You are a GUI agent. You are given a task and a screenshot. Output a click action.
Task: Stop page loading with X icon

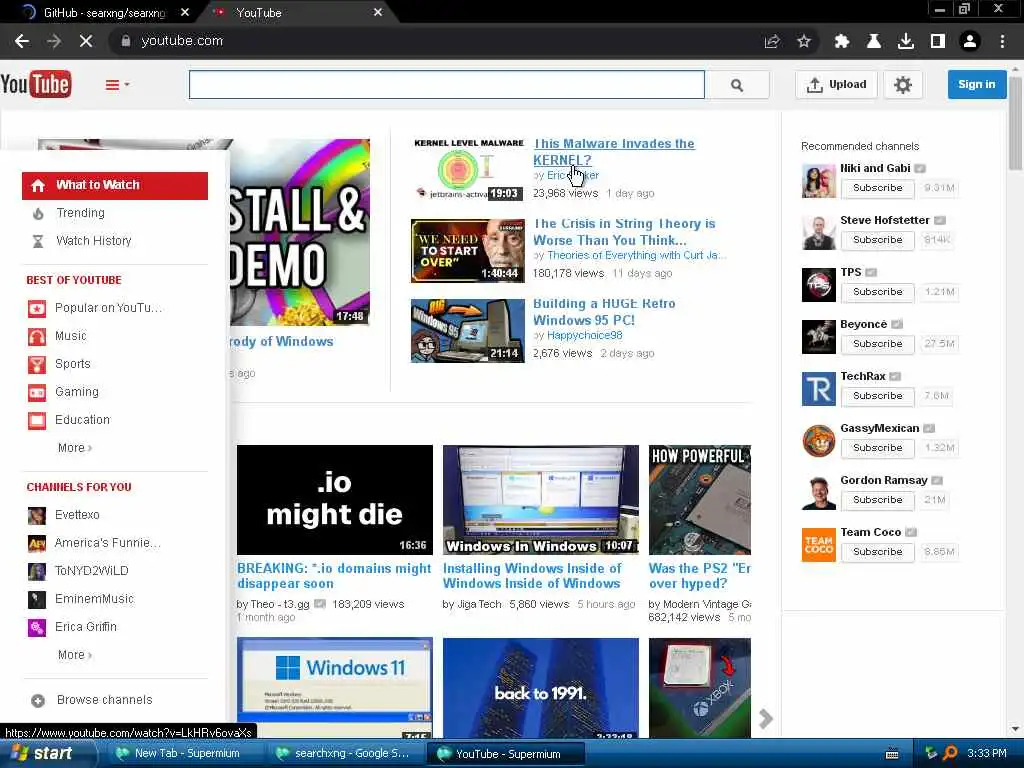pos(86,41)
